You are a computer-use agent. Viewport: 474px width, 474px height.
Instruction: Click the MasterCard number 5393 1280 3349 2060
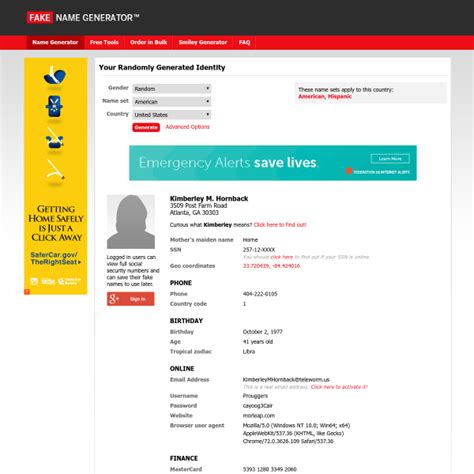269,469
